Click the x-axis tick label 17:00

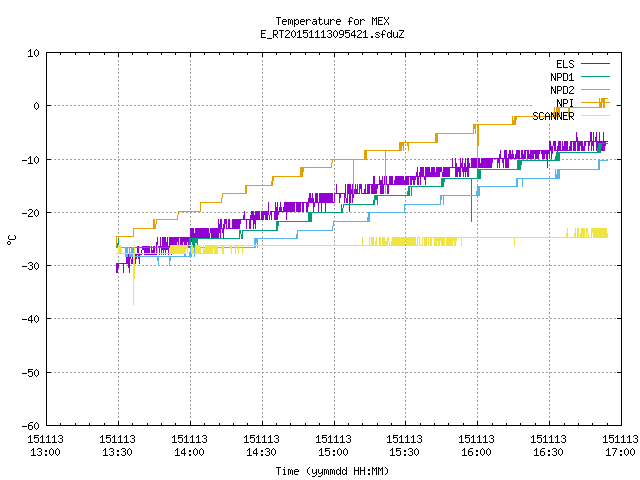pyautogui.click(x=620, y=452)
